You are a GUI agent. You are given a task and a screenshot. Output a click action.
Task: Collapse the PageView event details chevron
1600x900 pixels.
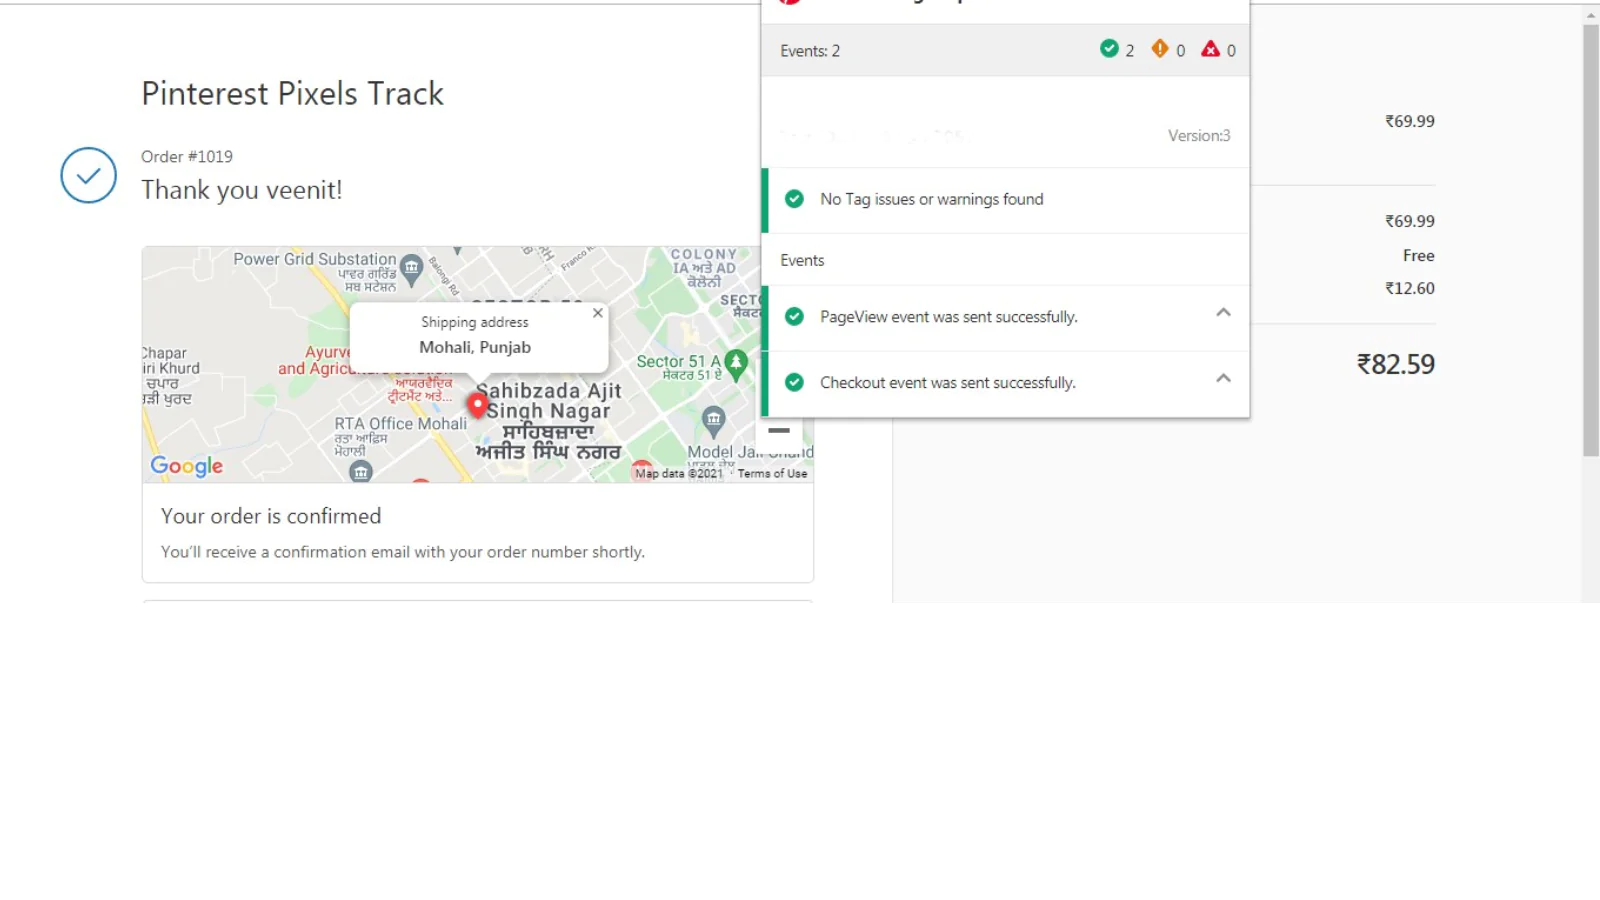tap(1223, 313)
